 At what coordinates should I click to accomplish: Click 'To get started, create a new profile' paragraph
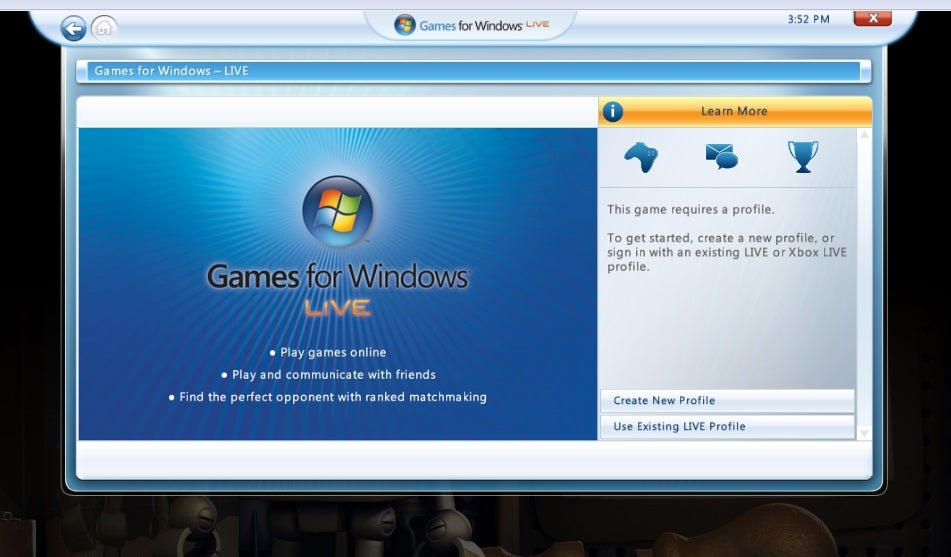(727, 252)
